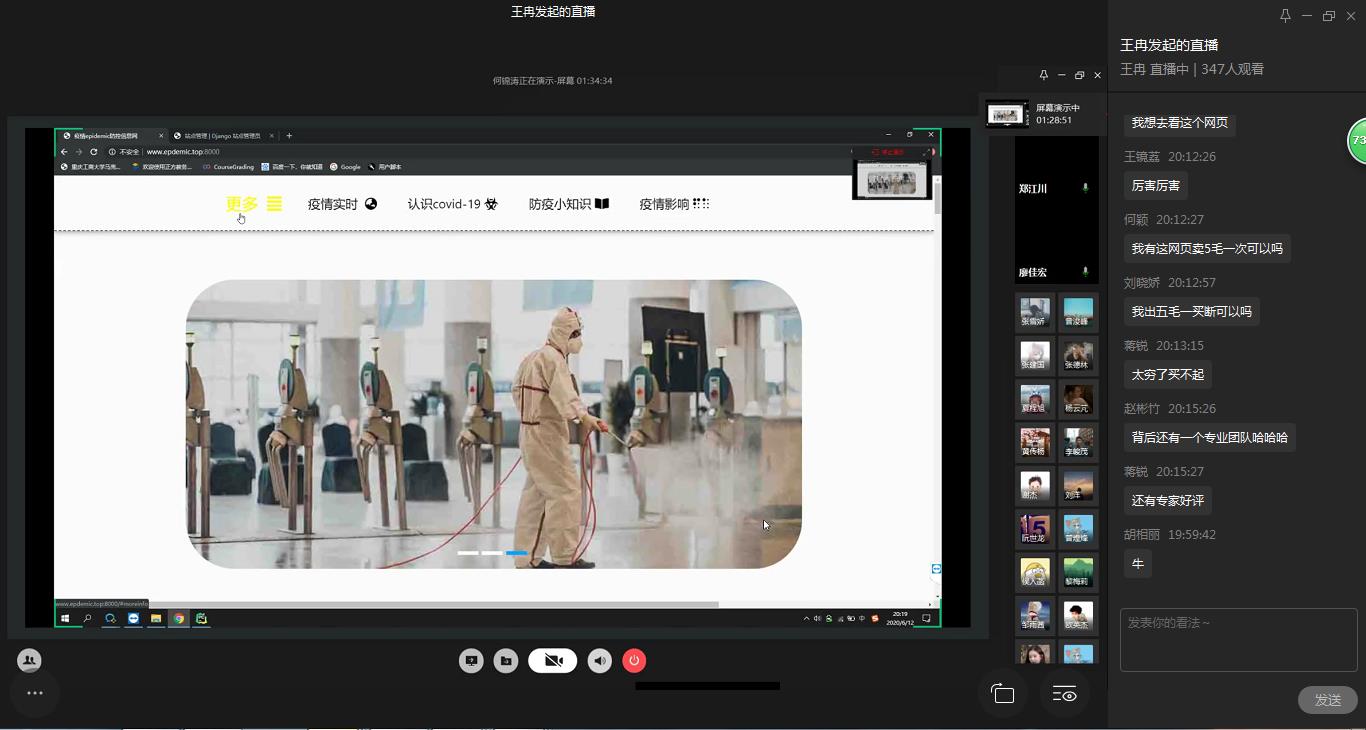The height and width of the screenshot is (730, 1366).
Task: Click the 认识covid-19 navigation link
Action: click(452, 204)
